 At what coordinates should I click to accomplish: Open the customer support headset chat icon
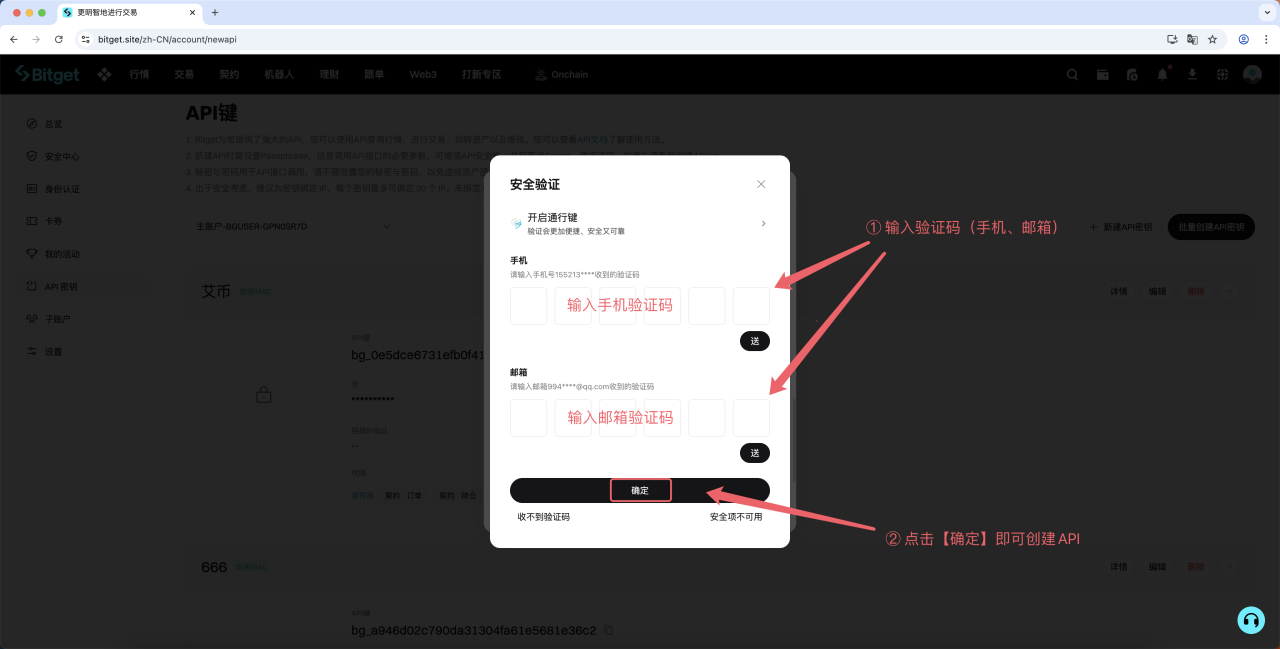click(x=1250, y=620)
